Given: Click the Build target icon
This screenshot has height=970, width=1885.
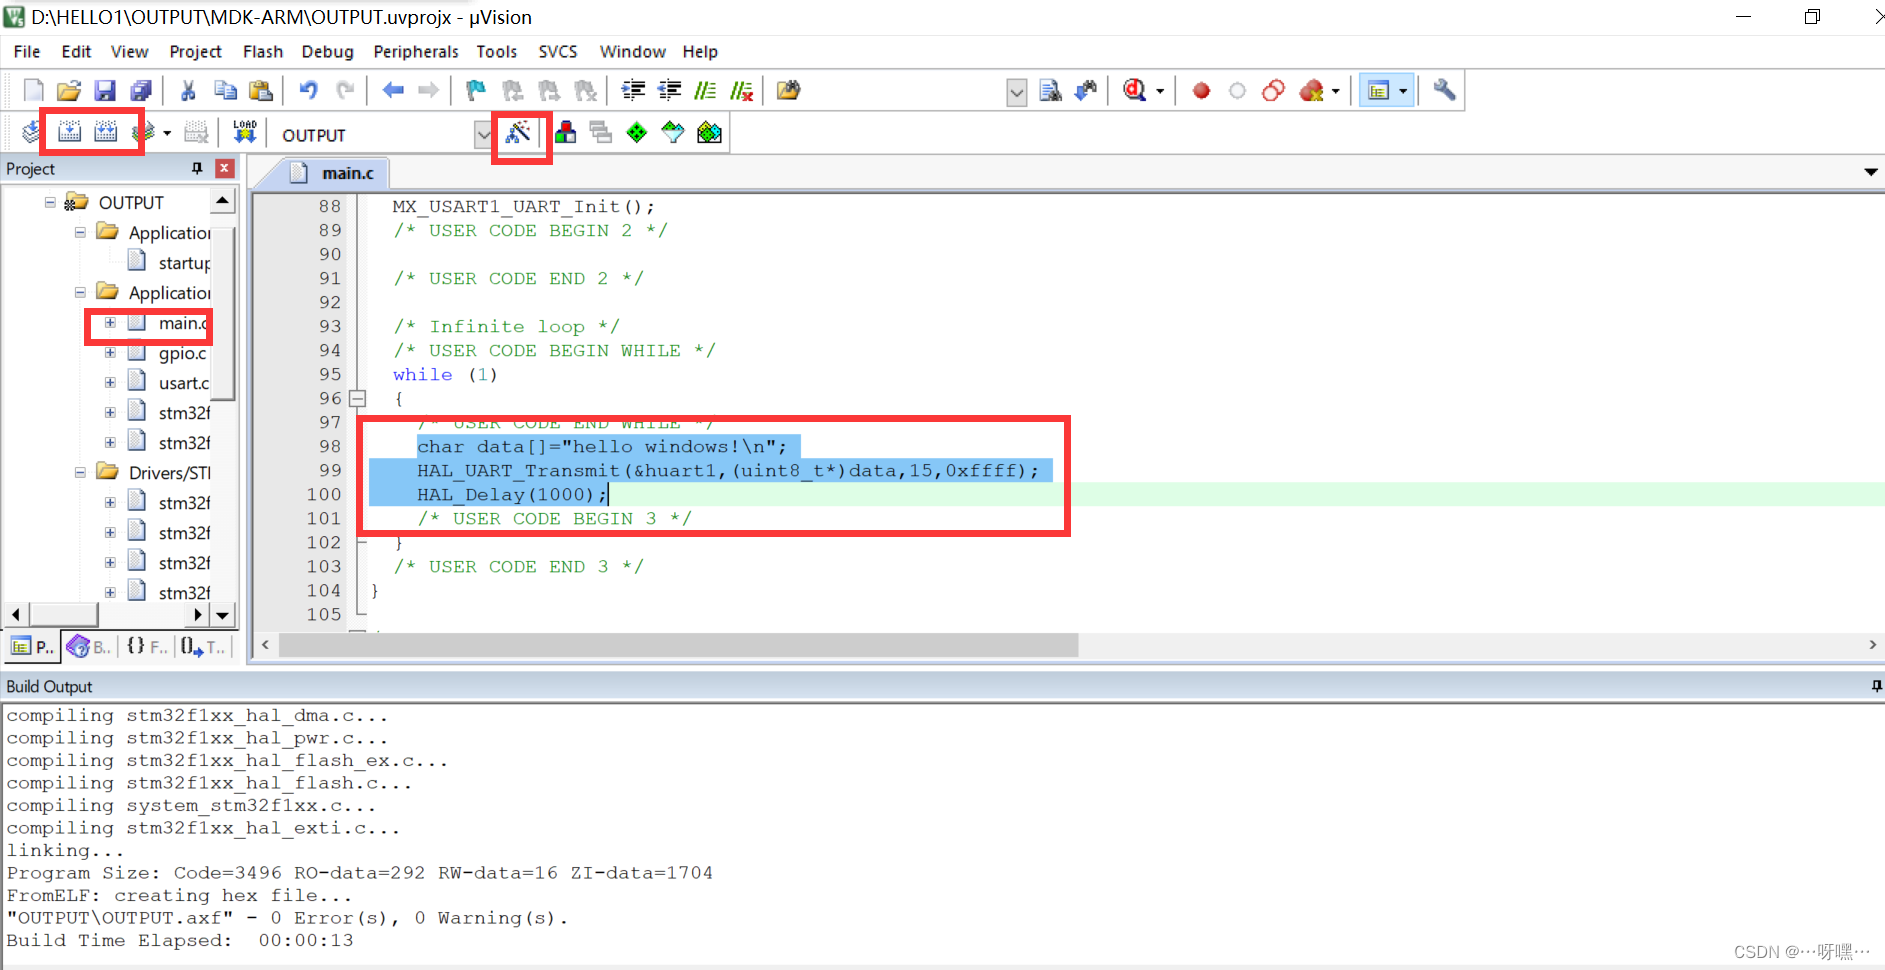Looking at the screenshot, I should tap(70, 132).
